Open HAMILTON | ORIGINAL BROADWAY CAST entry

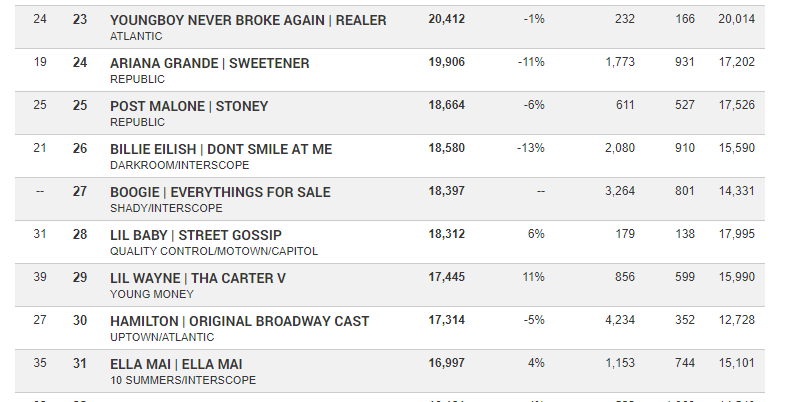(240, 321)
